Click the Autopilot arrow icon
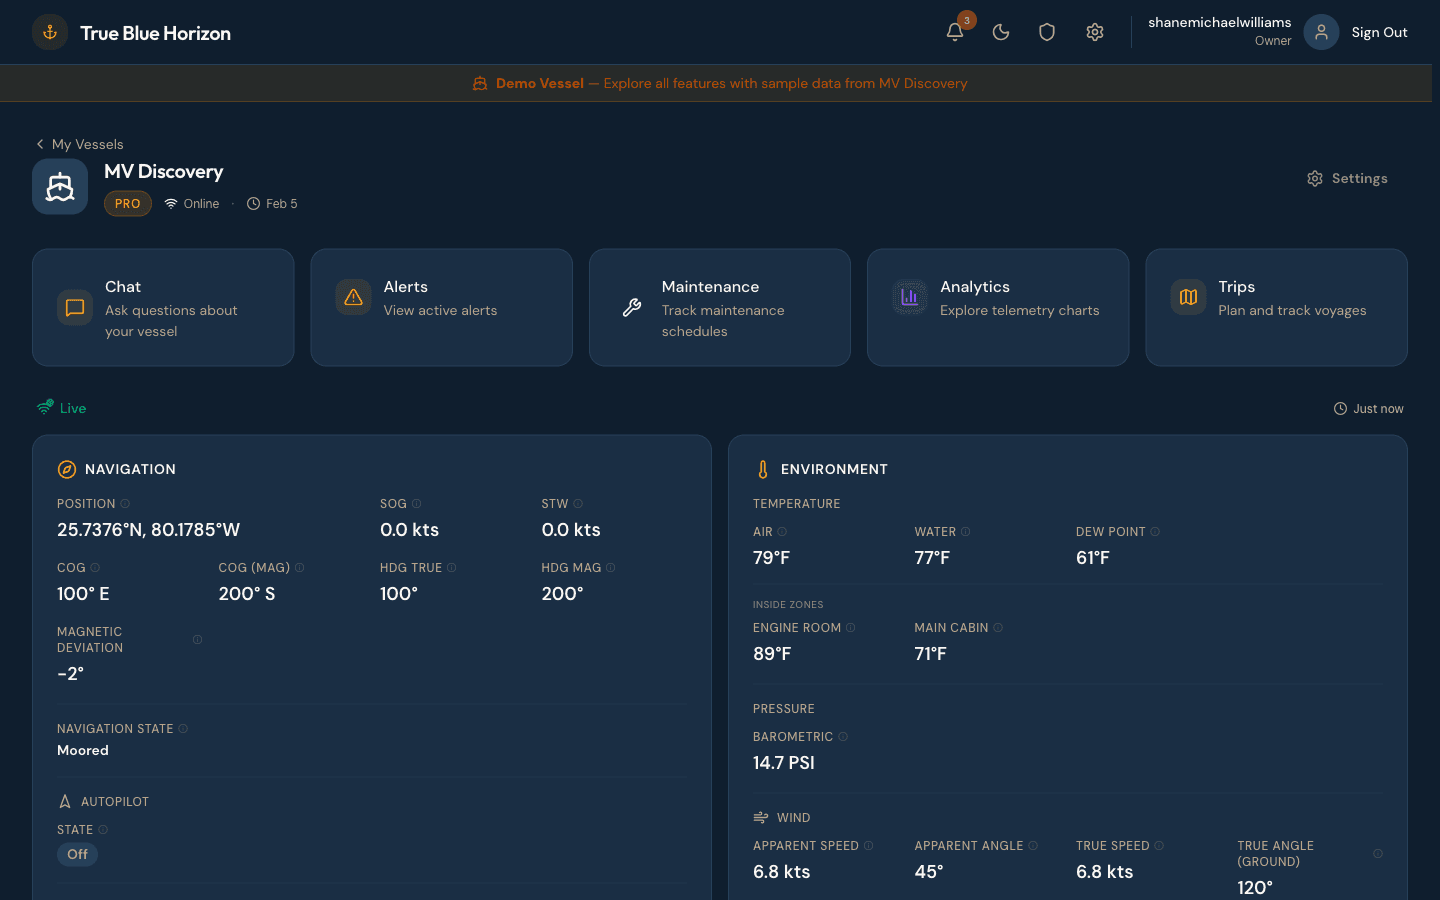Image resolution: width=1440 pixels, height=900 pixels. [64, 801]
